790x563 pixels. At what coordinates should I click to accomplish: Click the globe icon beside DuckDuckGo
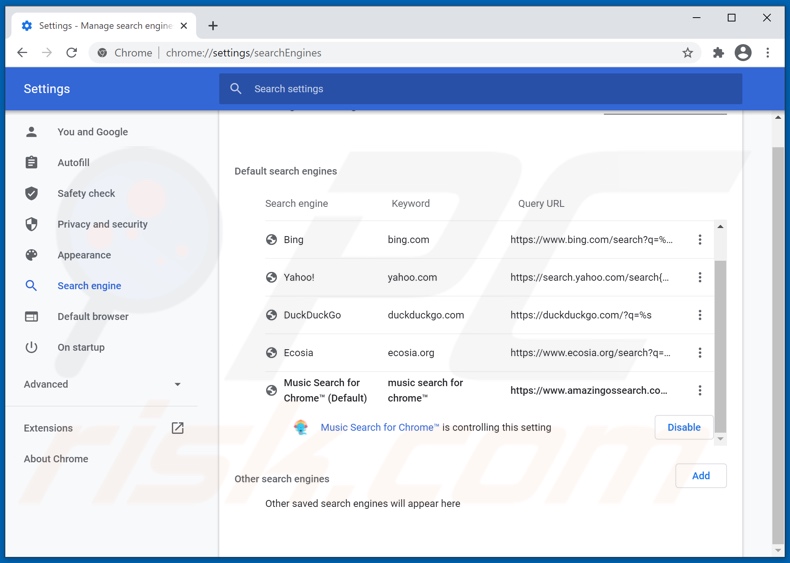click(x=271, y=315)
